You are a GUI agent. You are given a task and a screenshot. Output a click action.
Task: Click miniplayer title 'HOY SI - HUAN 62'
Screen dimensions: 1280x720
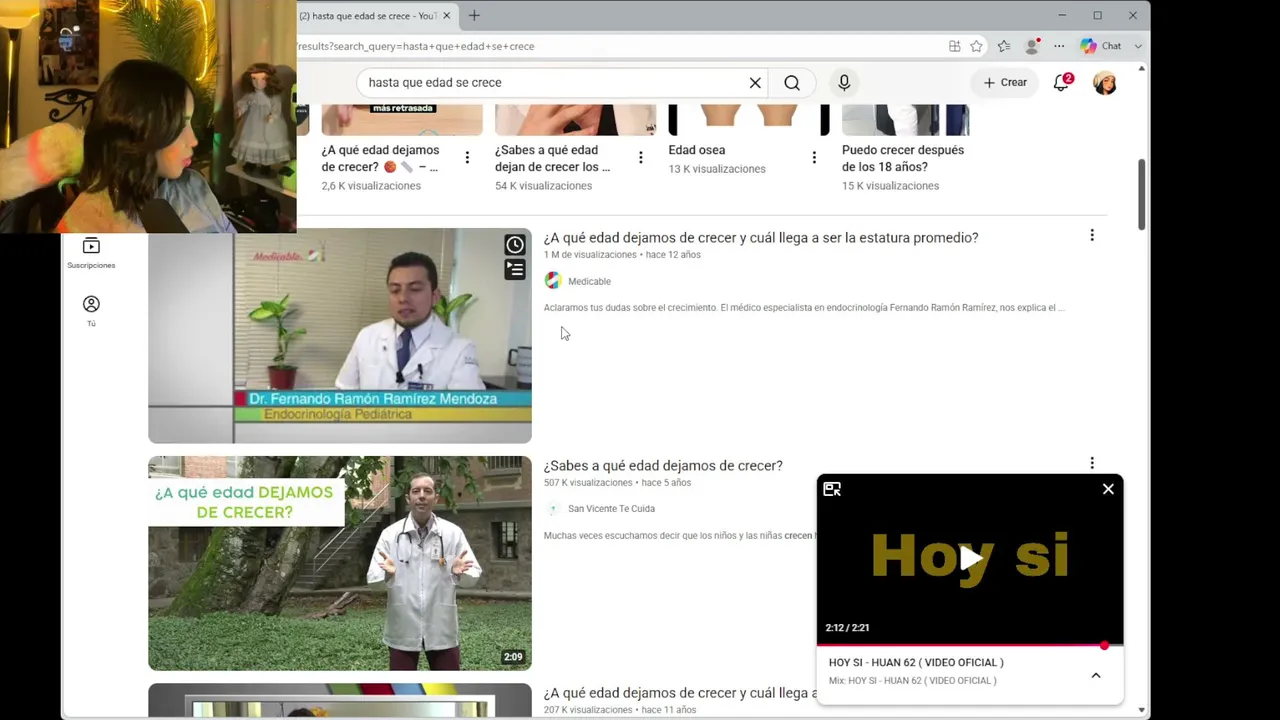point(916,662)
